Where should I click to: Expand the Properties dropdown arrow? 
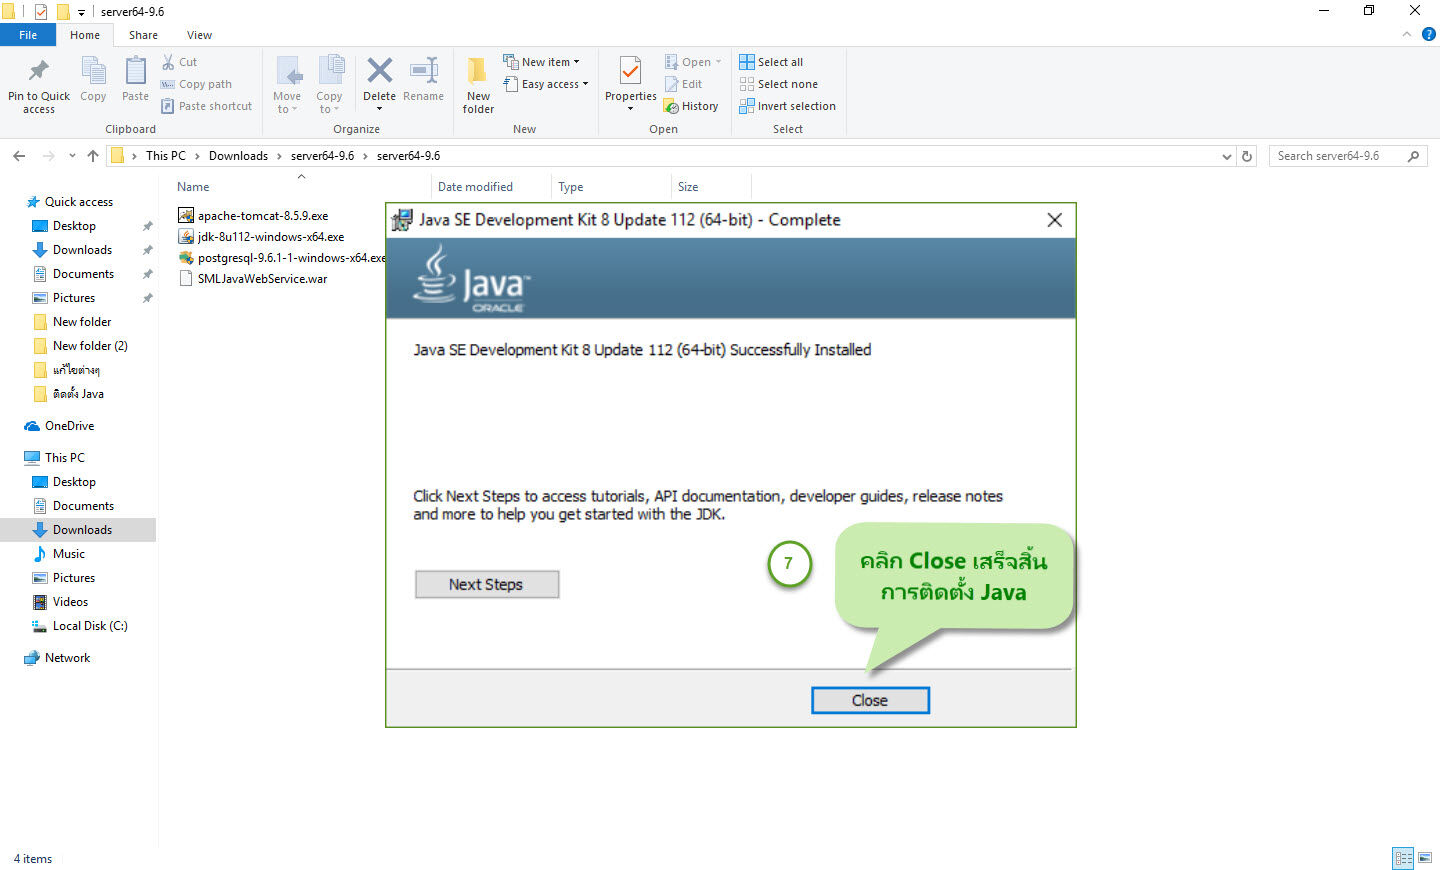pyautogui.click(x=630, y=109)
